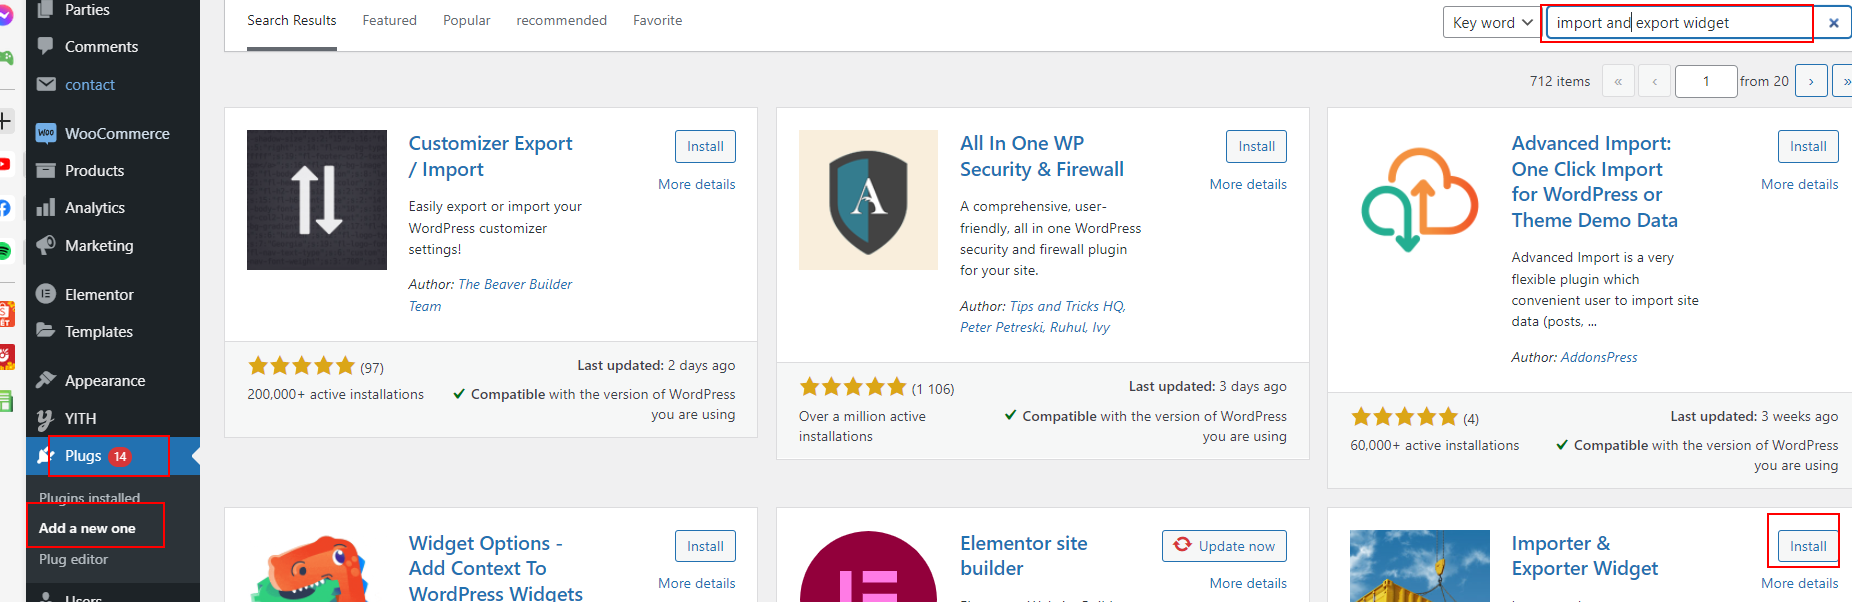Click the Templates folder icon

tap(45, 331)
